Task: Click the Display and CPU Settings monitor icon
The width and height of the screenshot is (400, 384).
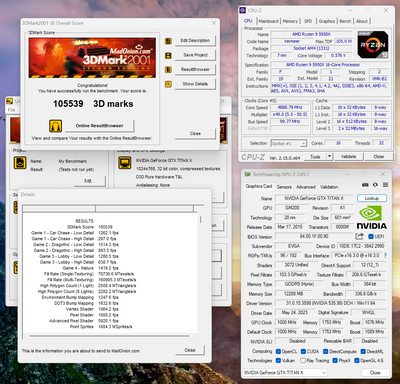Action: pos(124,163)
